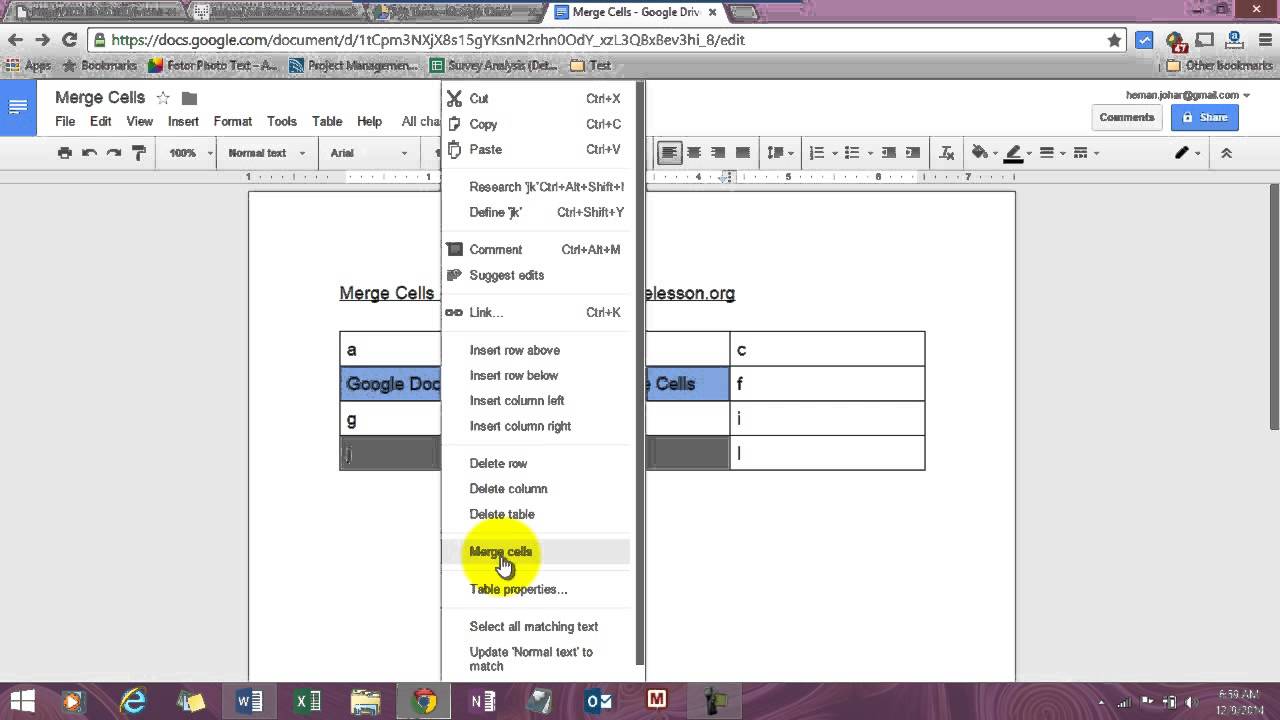Click the Clear formatting icon
Screen dimensions: 1280x720
946,153
